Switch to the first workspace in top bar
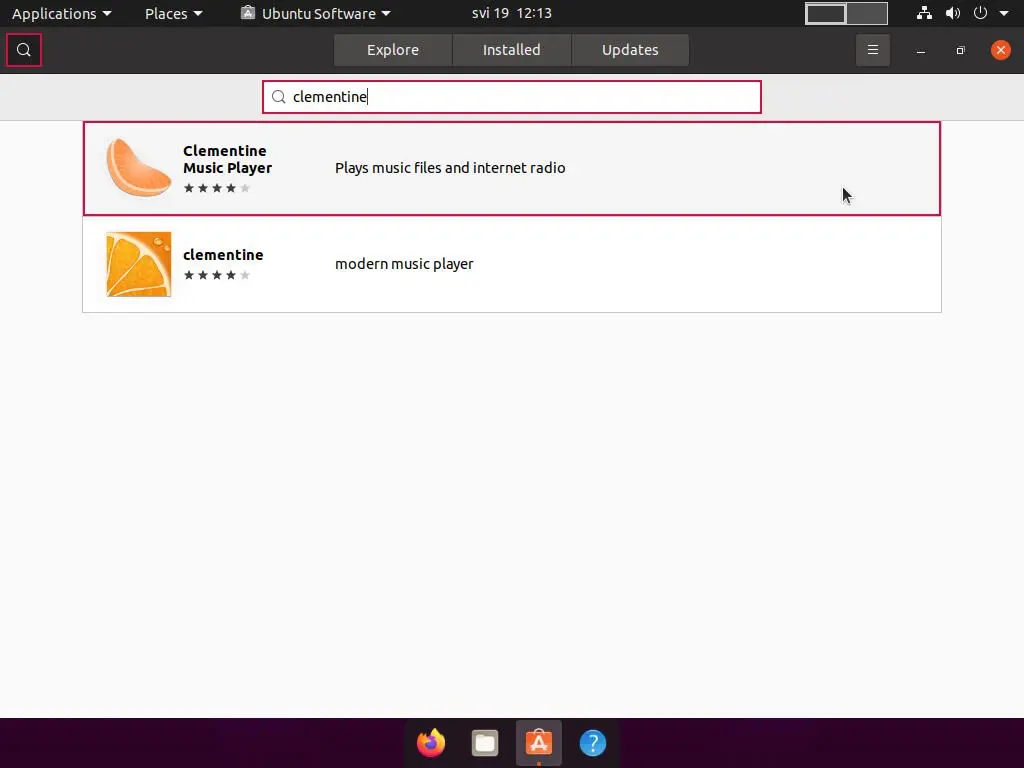Screen dimensions: 1024x768 coord(825,13)
